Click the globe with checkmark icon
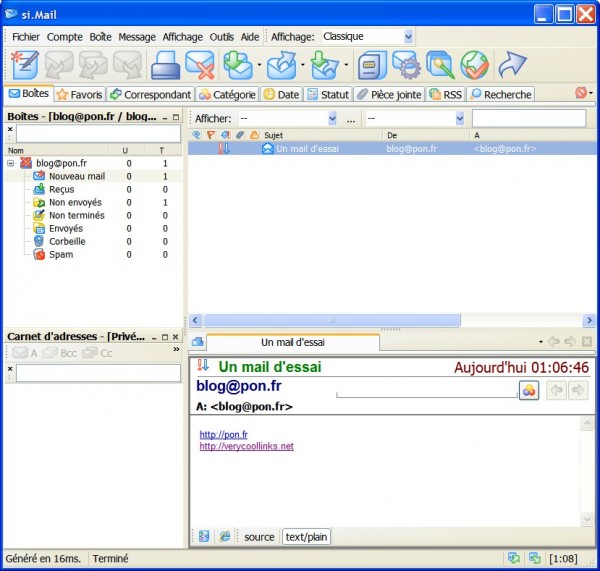The width and height of the screenshot is (600, 571). coord(474,65)
